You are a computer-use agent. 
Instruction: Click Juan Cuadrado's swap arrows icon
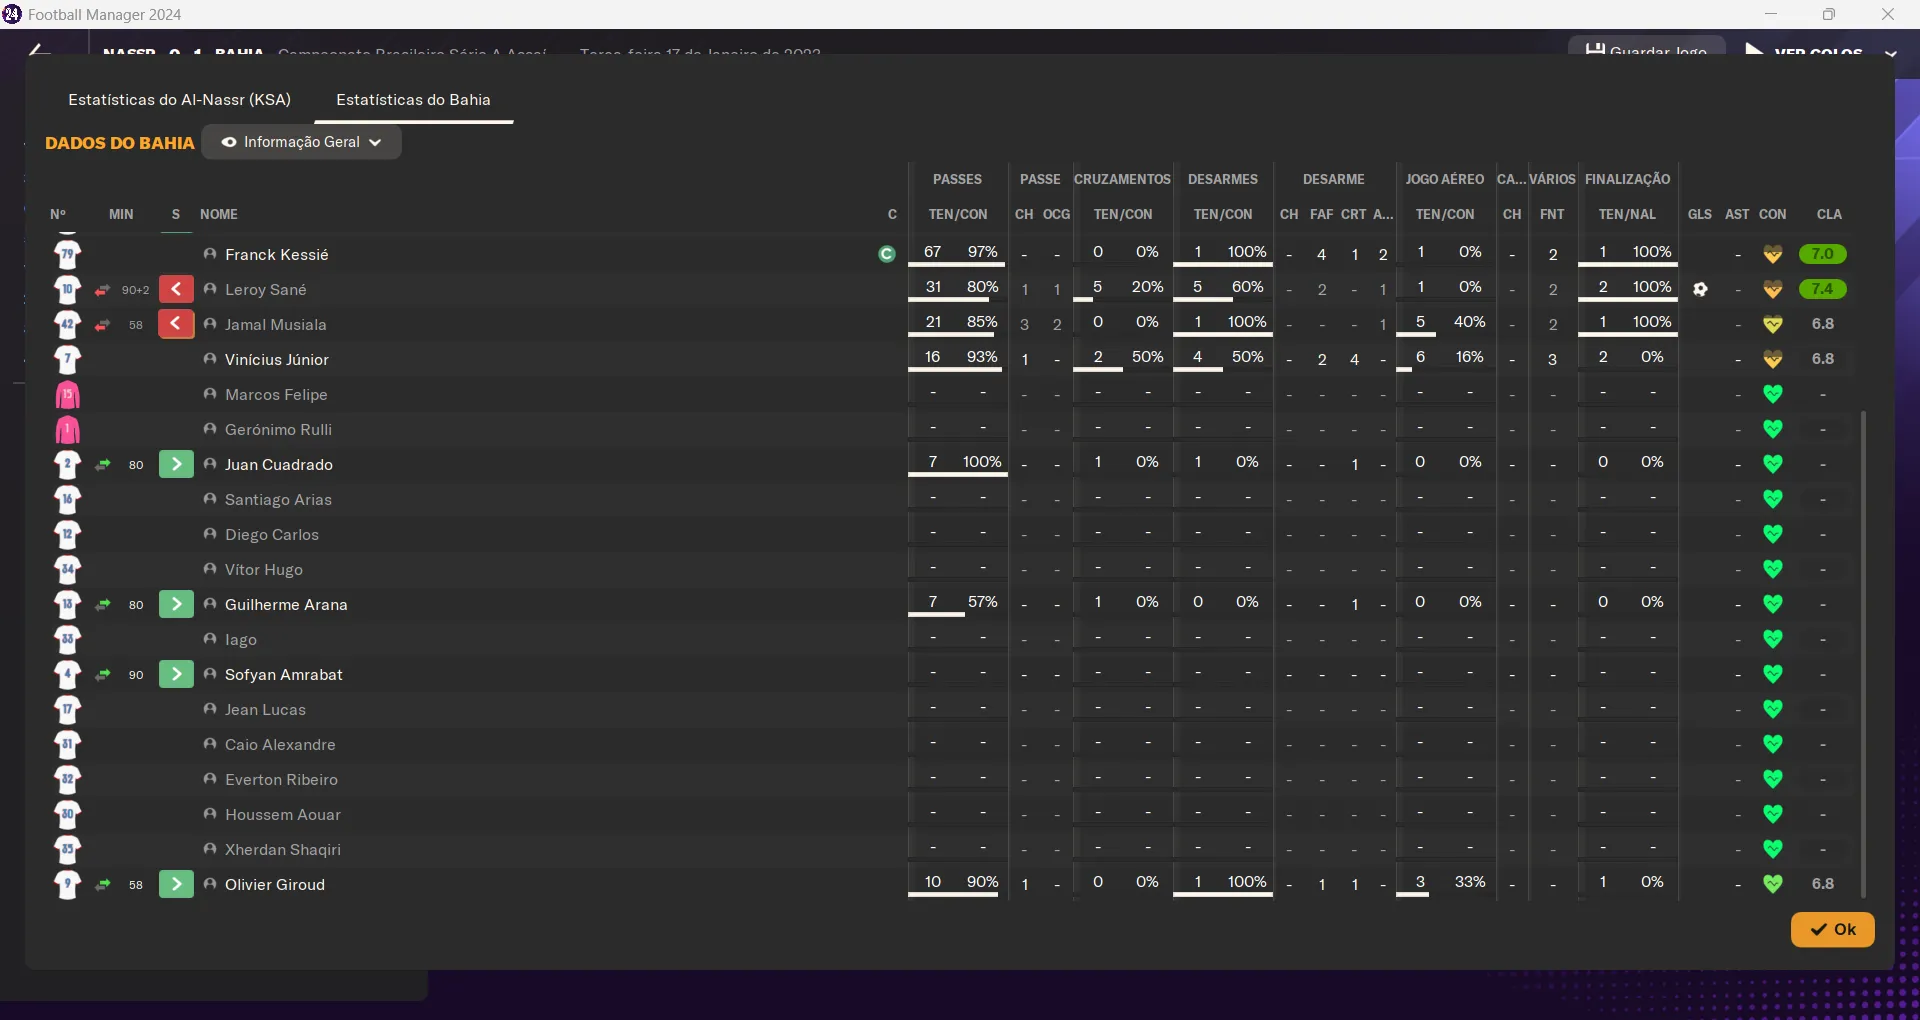pyautogui.click(x=102, y=464)
